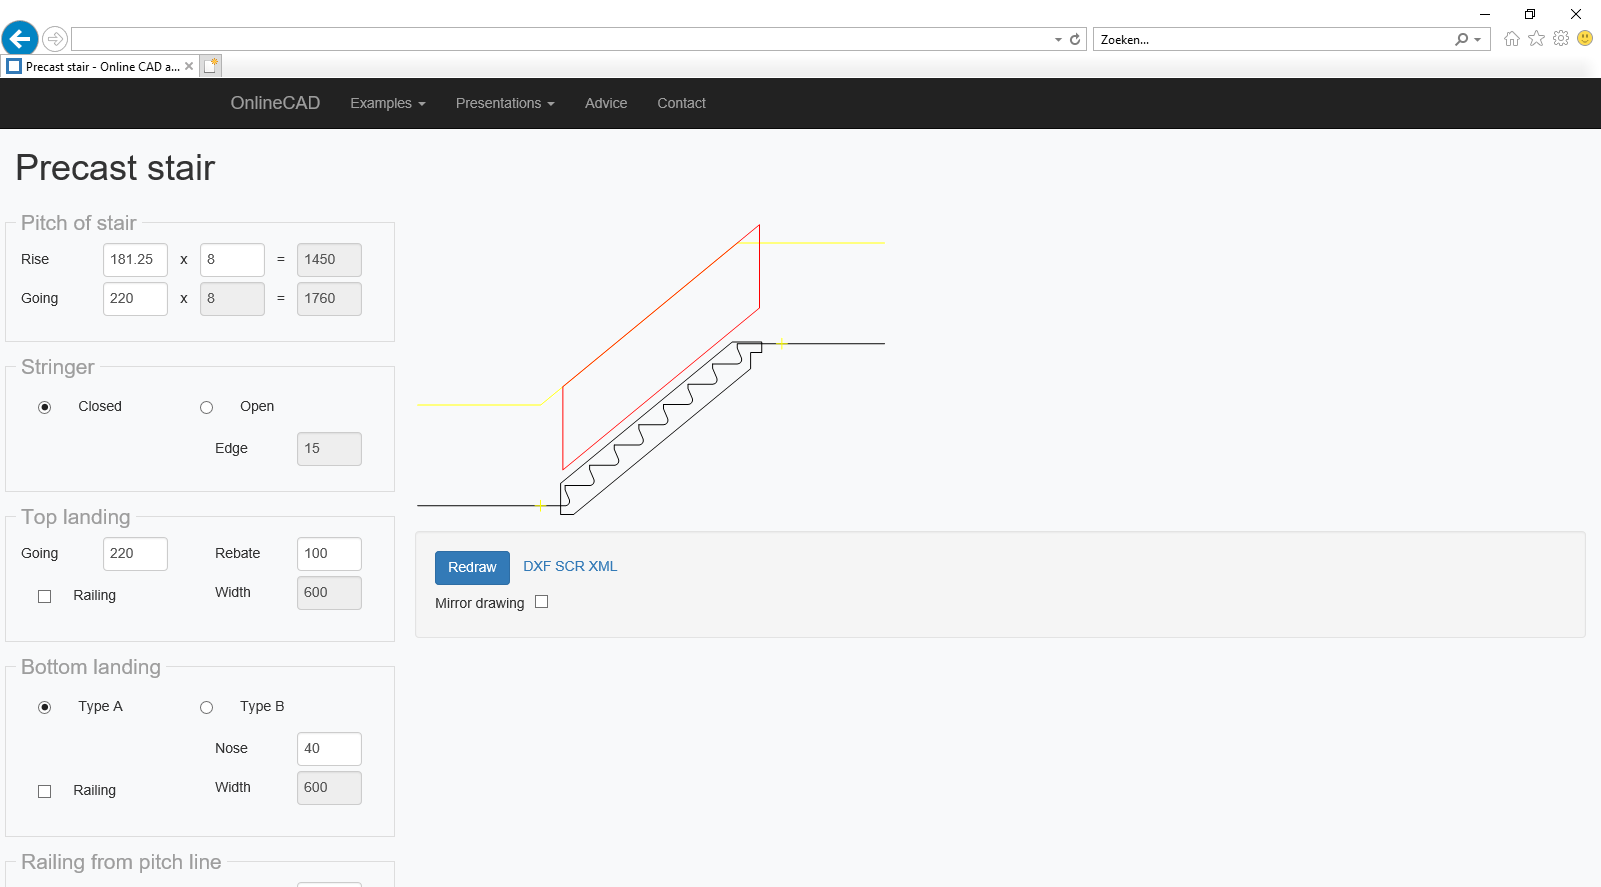The image size is (1601, 887).
Task: Expand the Examples dropdown menu
Action: [387, 103]
